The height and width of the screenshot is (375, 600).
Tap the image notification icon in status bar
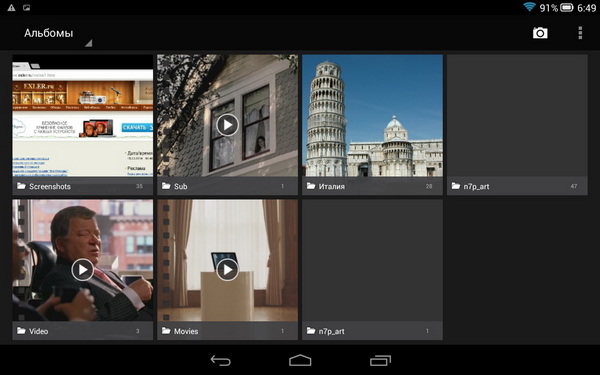coord(26,7)
